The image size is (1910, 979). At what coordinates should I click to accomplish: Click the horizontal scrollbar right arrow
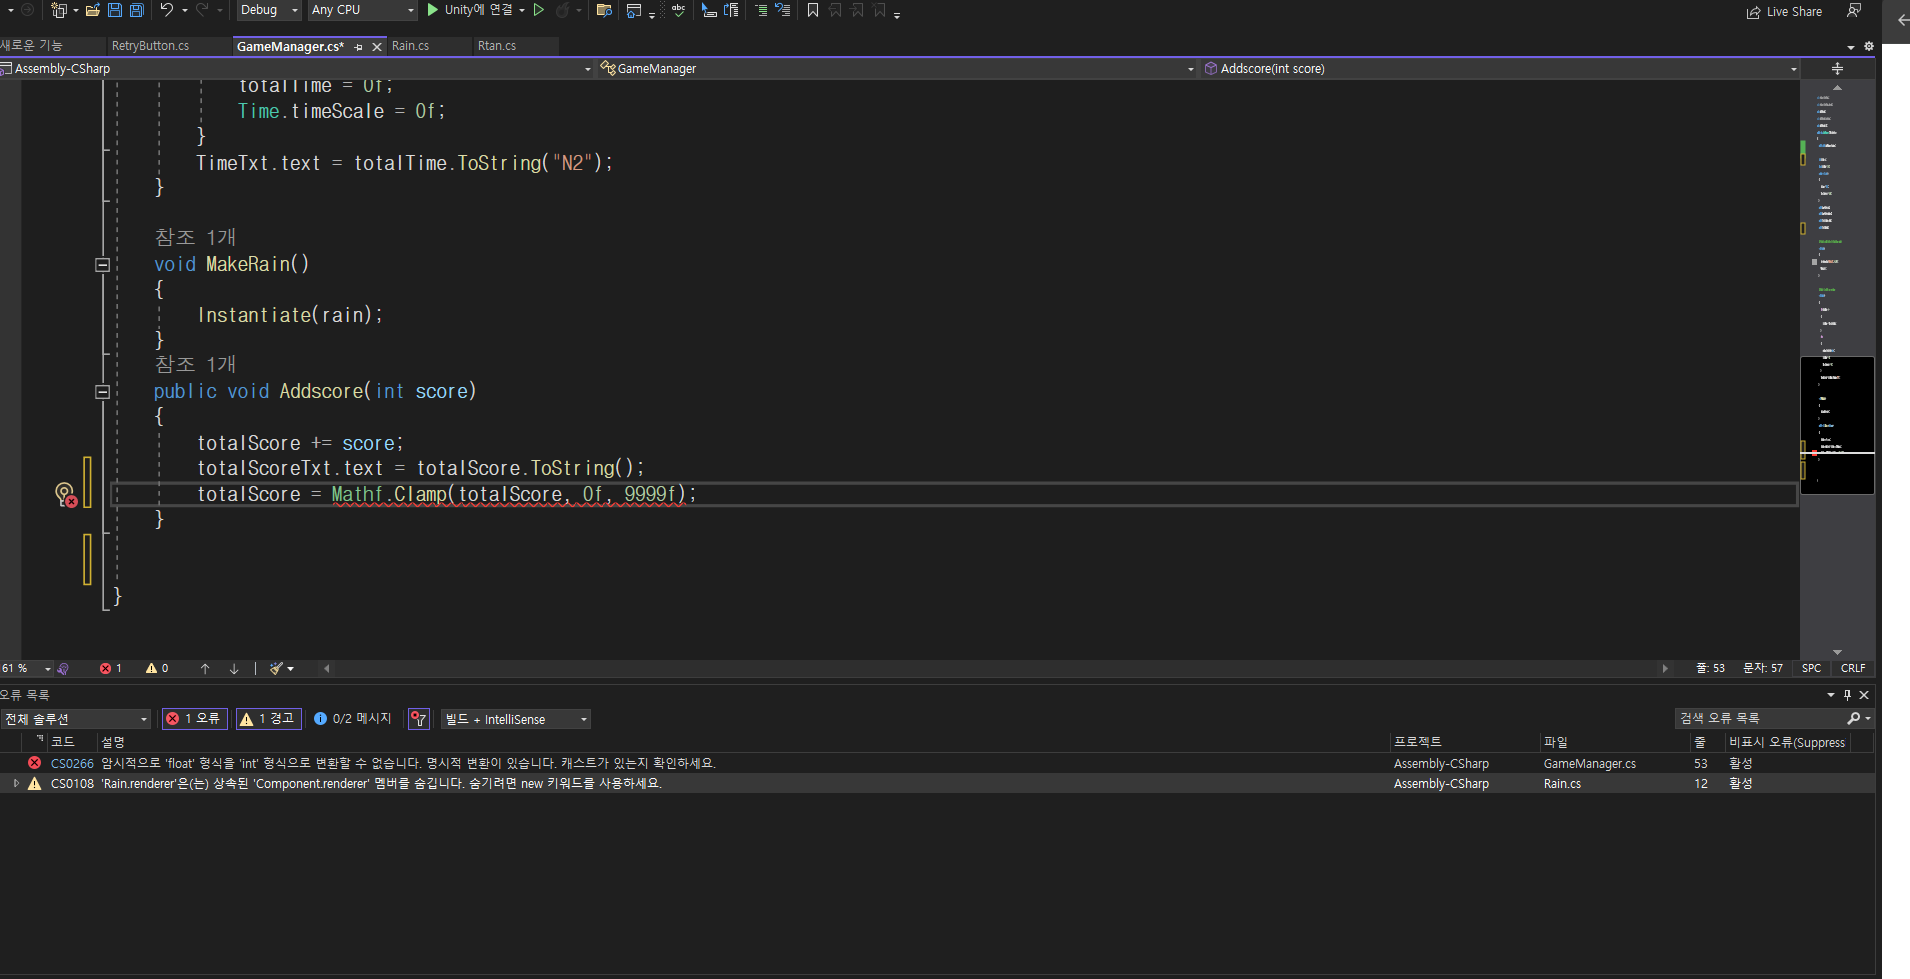[1665, 669]
